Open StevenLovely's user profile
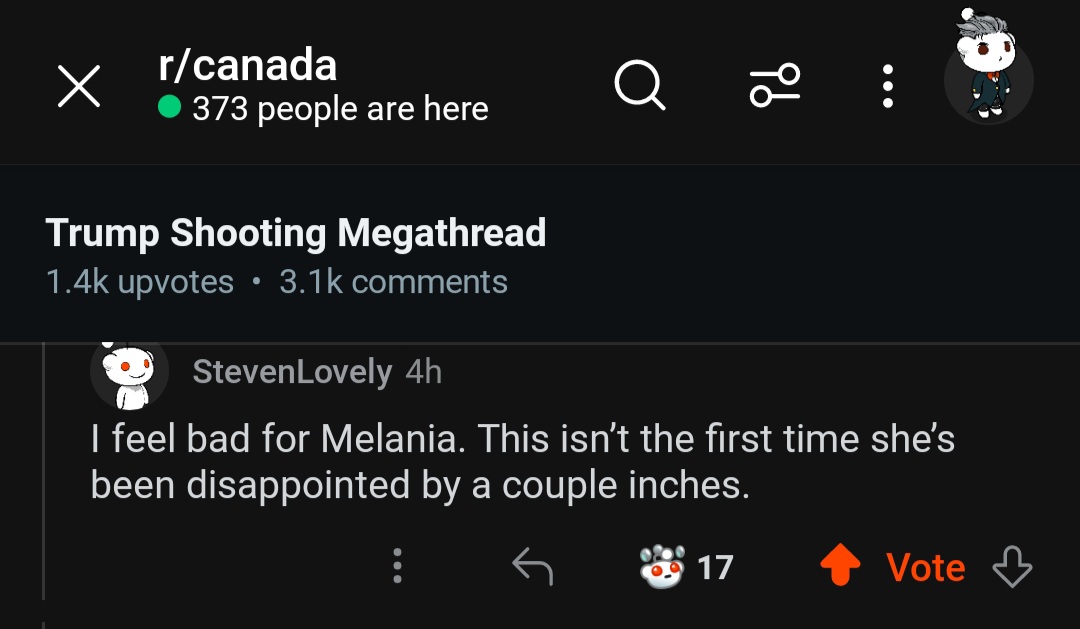Image resolution: width=1080 pixels, height=629 pixels. [292, 372]
